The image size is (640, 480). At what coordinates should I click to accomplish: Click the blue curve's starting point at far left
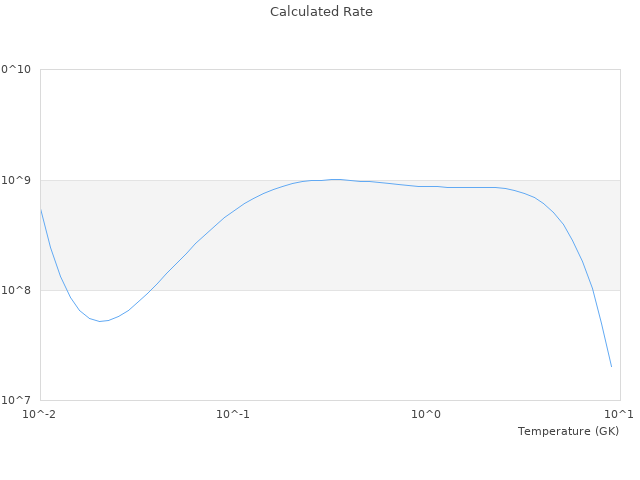click(x=41, y=209)
